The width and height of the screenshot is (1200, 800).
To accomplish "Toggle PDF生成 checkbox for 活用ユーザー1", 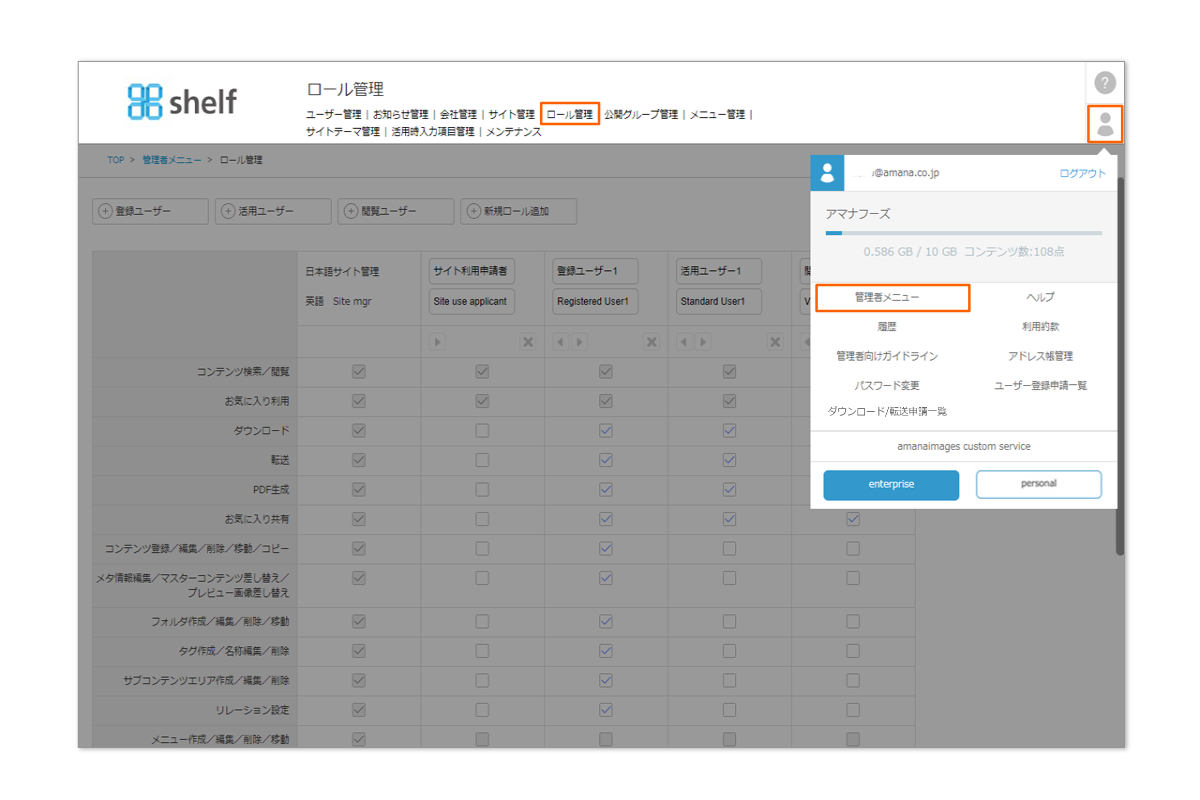I will click(x=729, y=490).
